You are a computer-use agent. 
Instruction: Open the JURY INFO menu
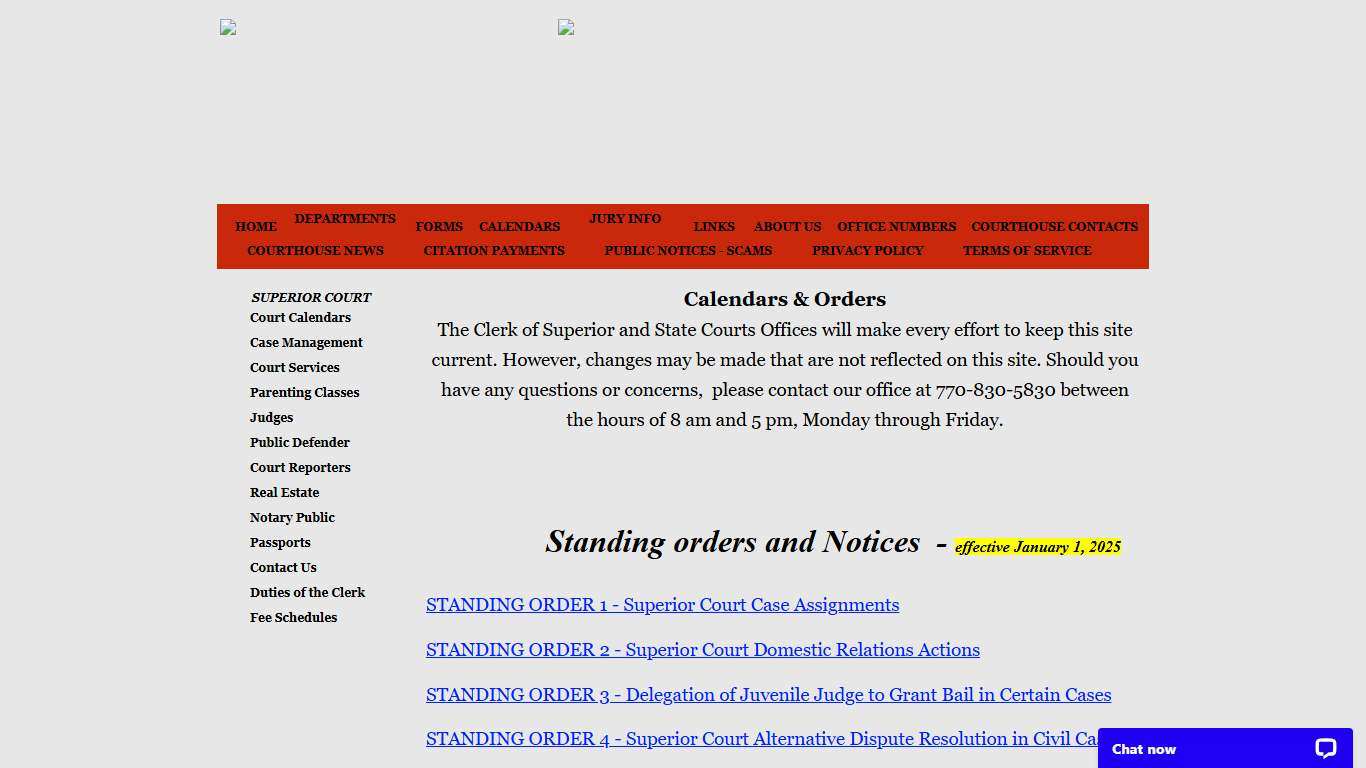pyautogui.click(x=625, y=219)
